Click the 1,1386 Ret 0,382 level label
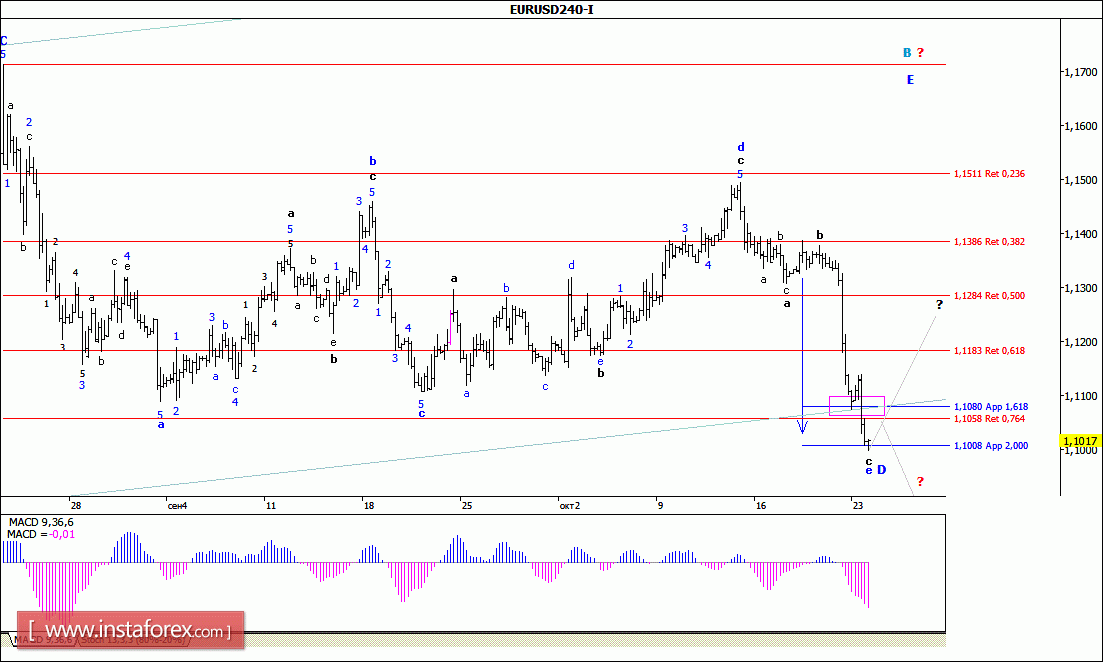Viewport: 1103px width, 662px height. tap(989, 242)
